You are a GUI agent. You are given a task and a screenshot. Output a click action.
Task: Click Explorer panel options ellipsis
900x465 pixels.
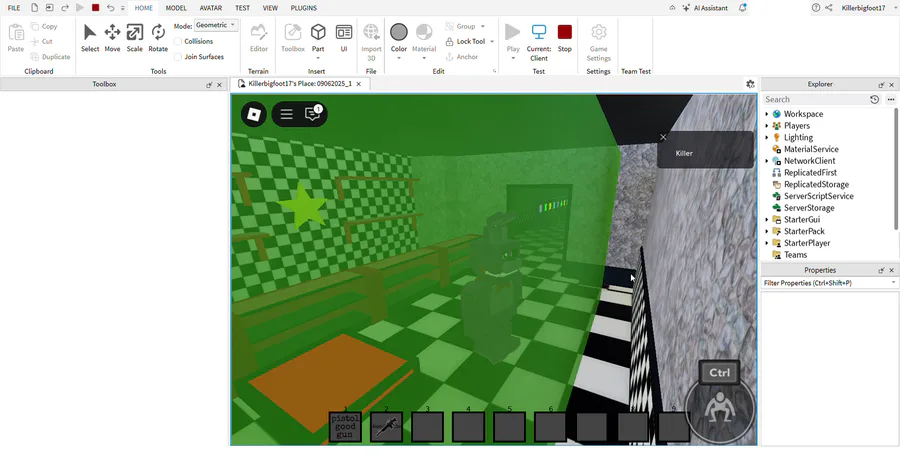pos(891,99)
